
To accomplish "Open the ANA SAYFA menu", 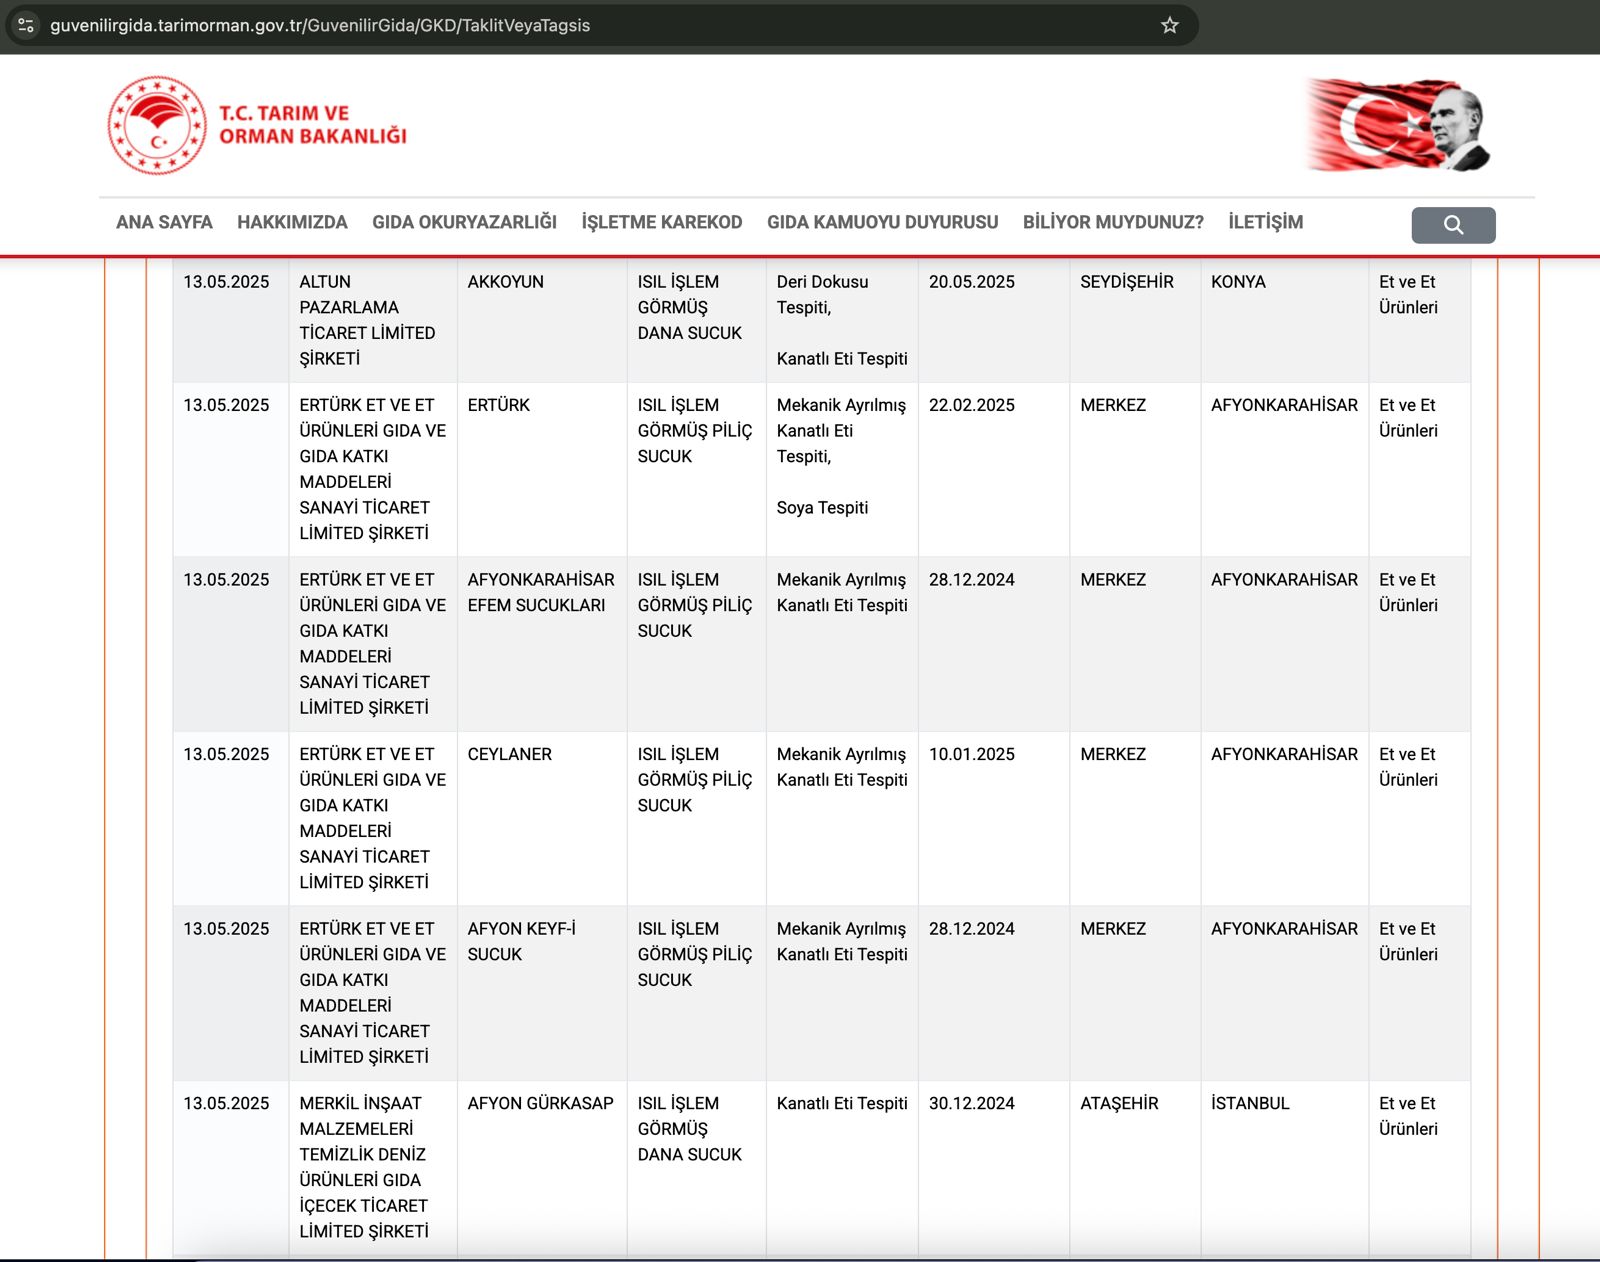I will (x=164, y=222).
